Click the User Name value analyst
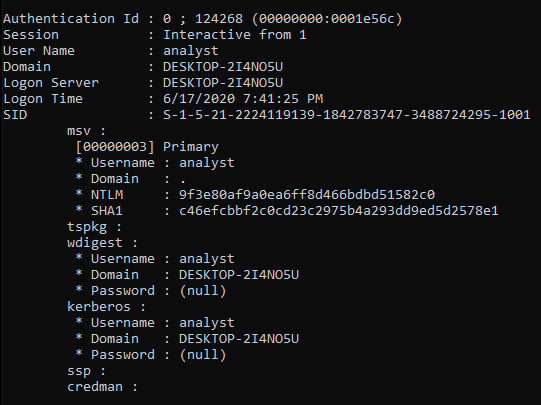This screenshot has width=541, height=405. (x=190, y=51)
